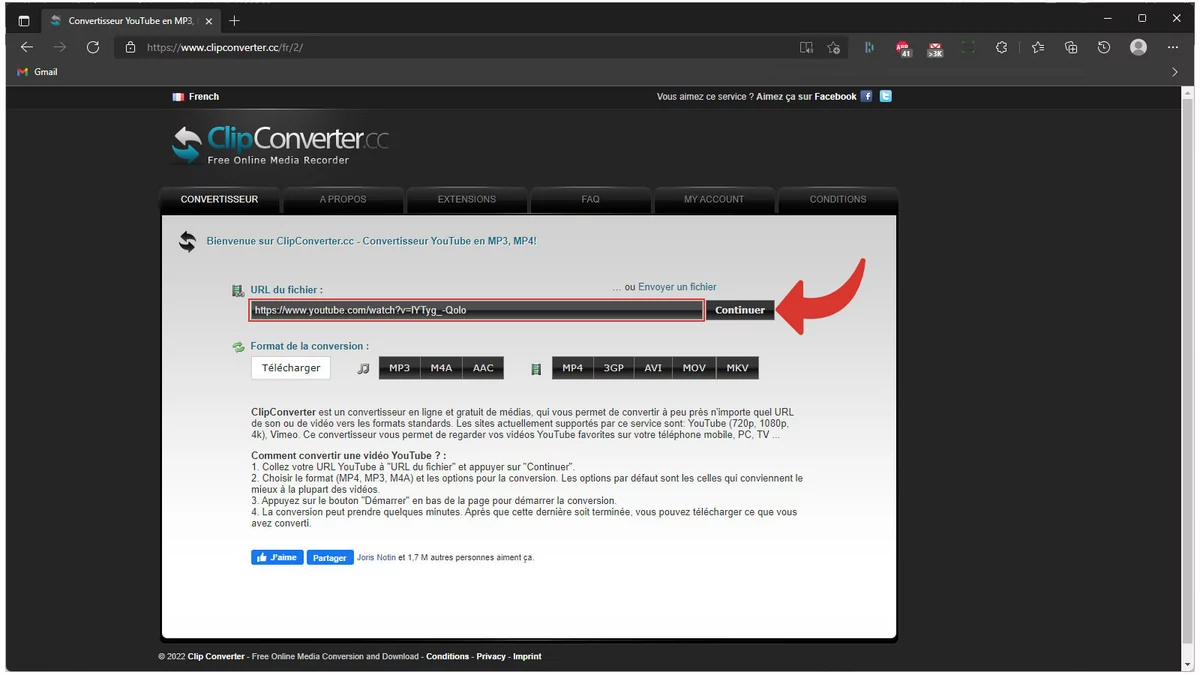Screen dimensions: 1200x675
Task: Choose 3GP video format
Action: point(614,368)
